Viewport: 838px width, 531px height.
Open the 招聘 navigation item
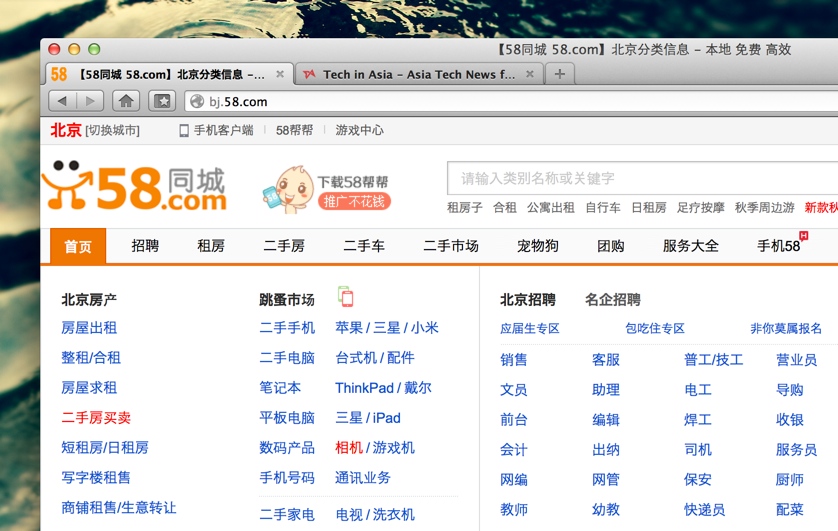click(145, 246)
